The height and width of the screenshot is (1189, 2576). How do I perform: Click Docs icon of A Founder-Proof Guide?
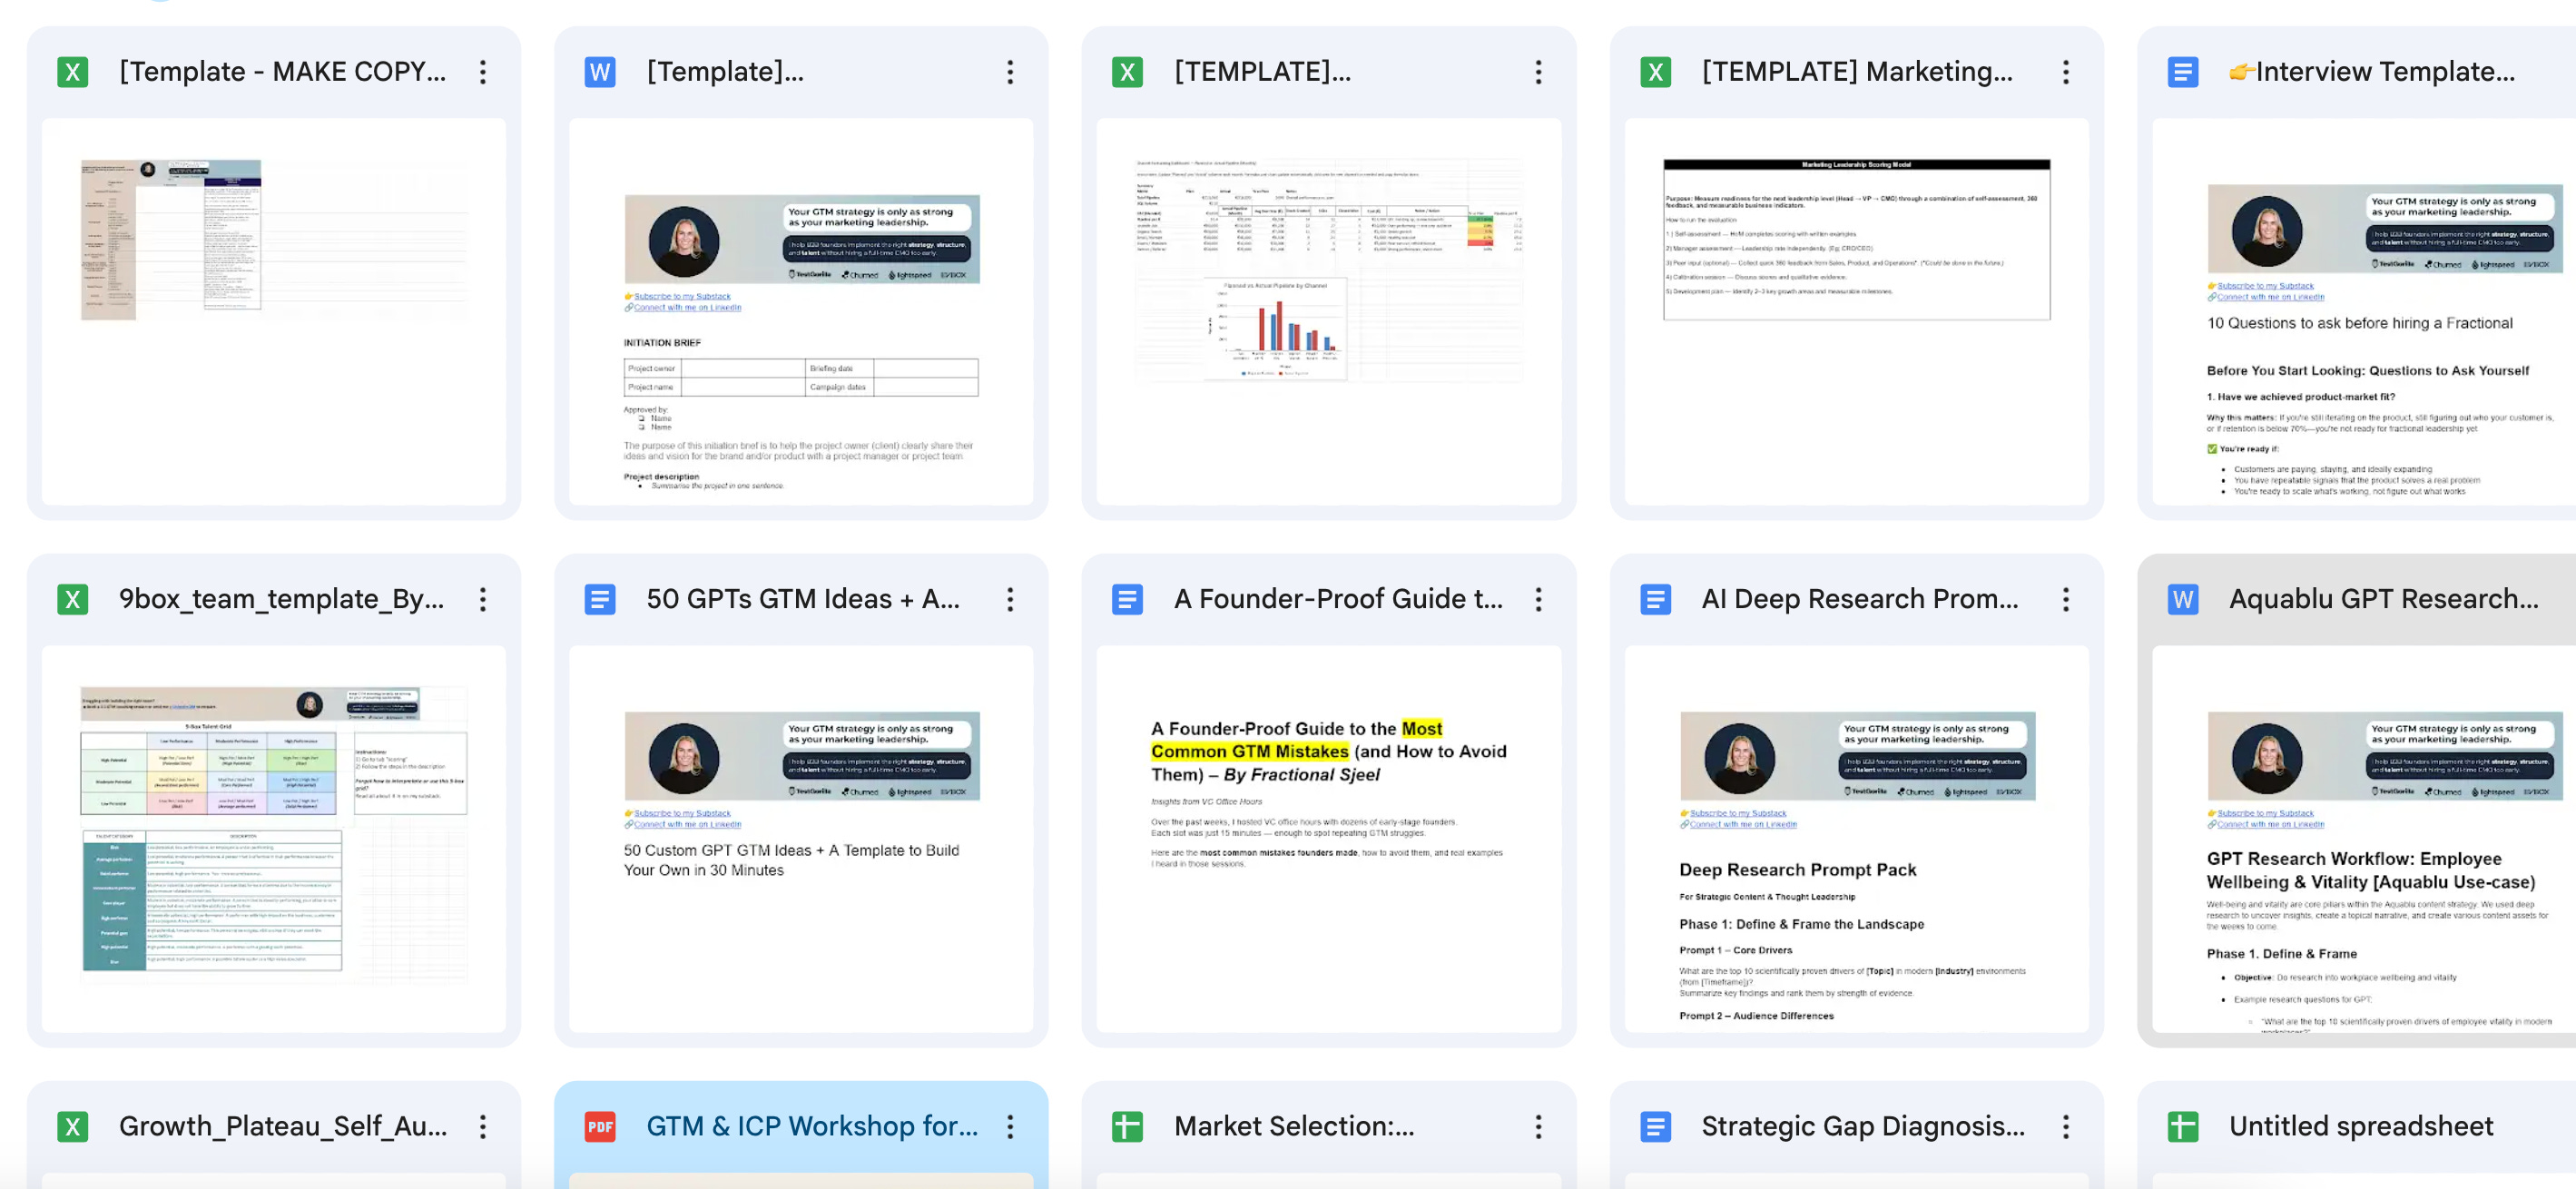(1128, 599)
